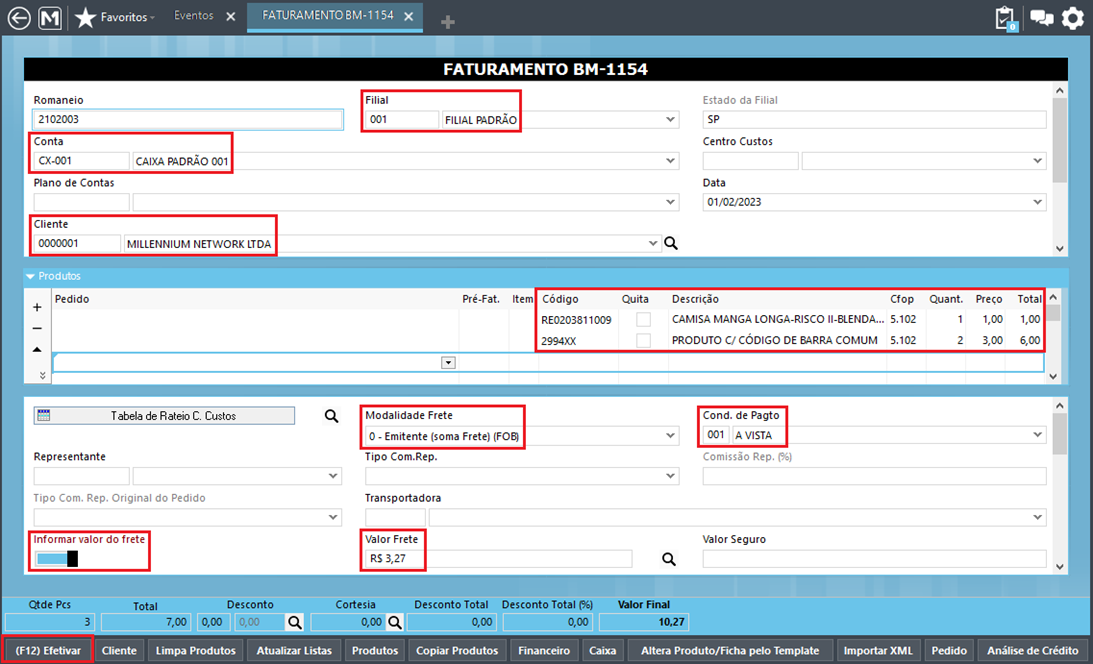The height and width of the screenshot is (664, 1093).
Task: Open the Plano de Contas dropdown
Action: (670, 202)
